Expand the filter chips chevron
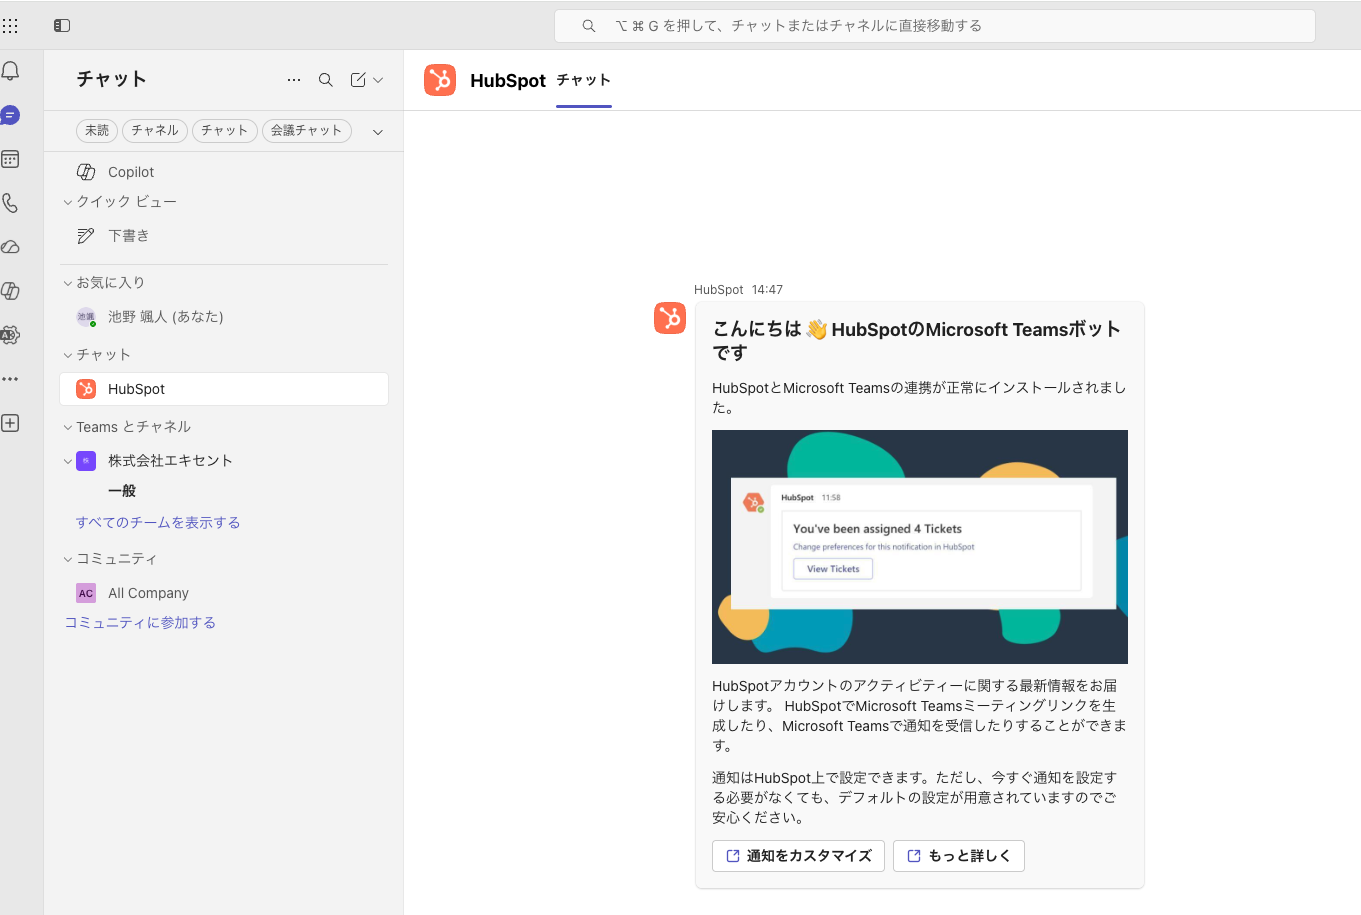 point(378,132)
